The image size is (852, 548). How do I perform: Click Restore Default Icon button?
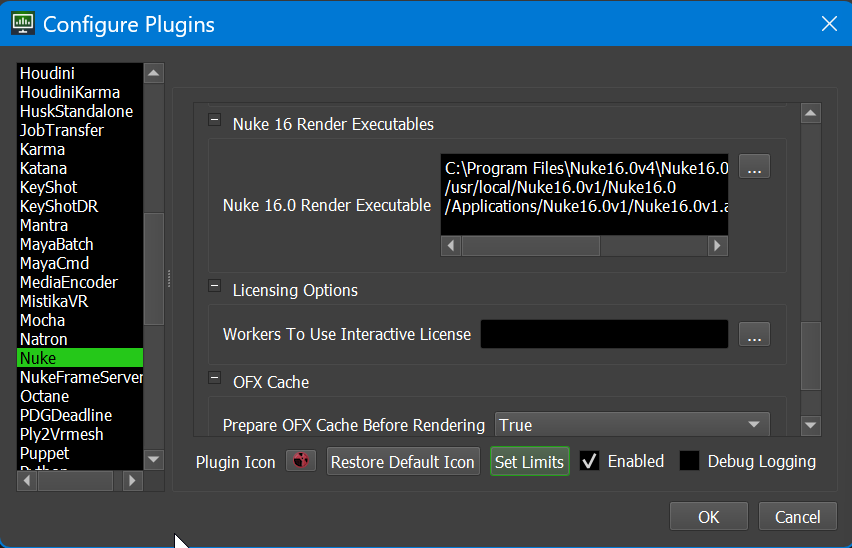403,461
